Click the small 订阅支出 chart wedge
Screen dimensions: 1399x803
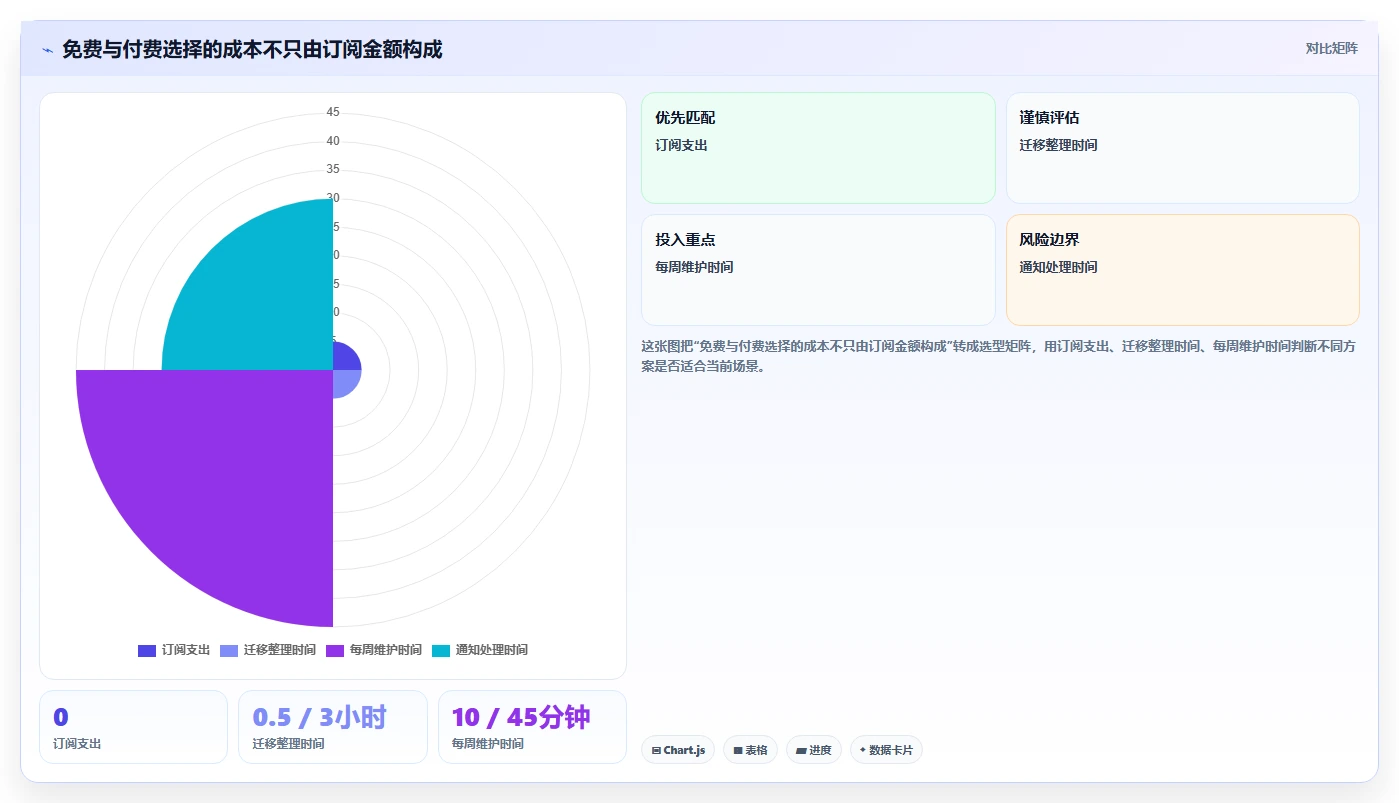click(343, 359)
